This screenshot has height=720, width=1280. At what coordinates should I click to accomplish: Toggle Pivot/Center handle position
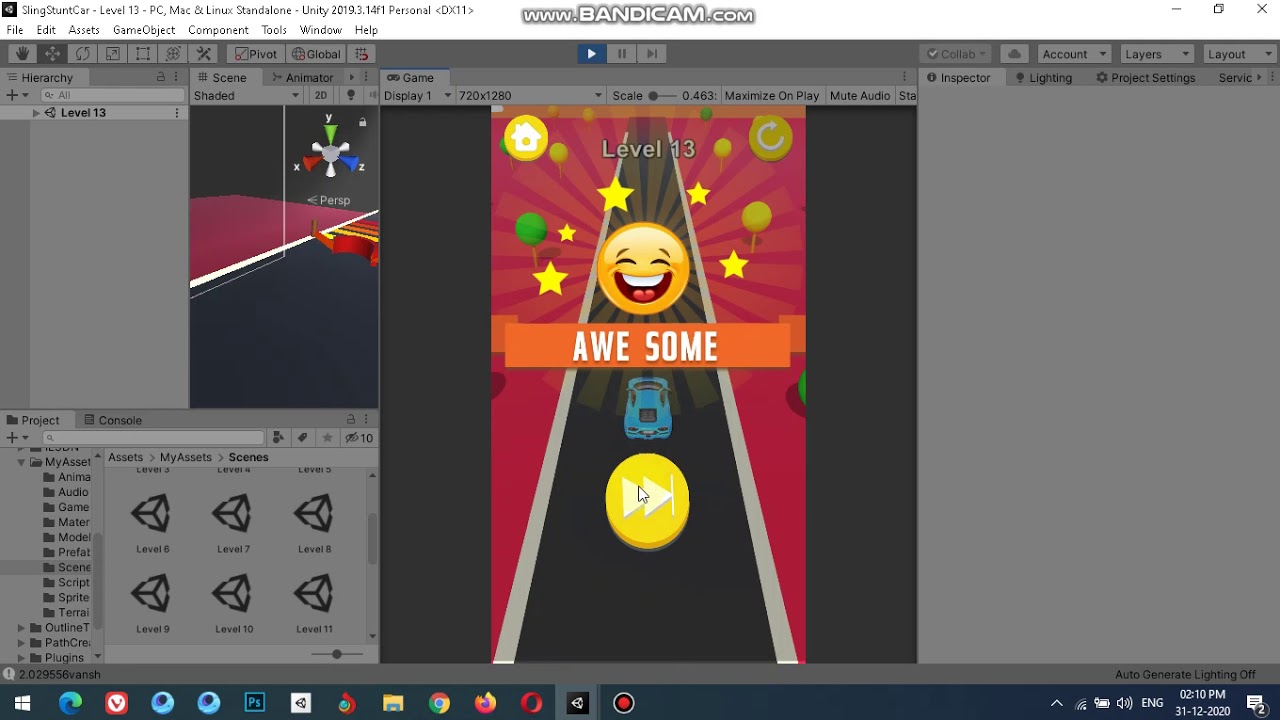[256, 54]
